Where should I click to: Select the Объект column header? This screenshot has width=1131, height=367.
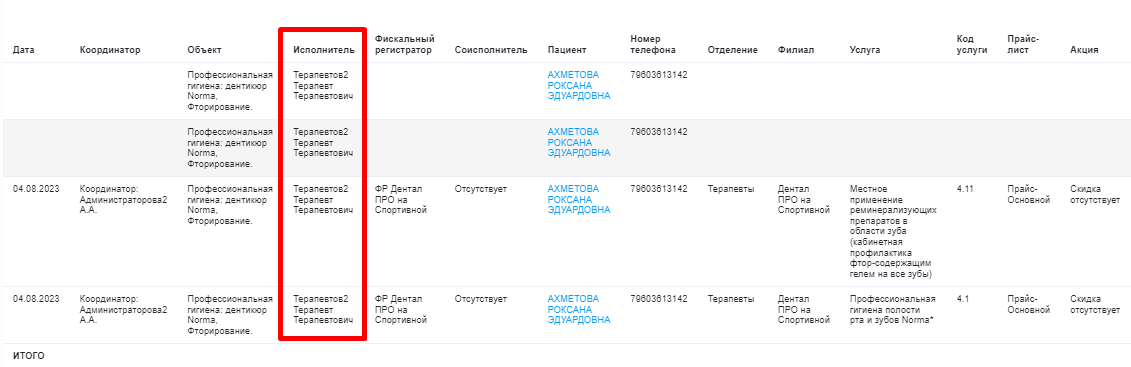click(x=204, y=50)
